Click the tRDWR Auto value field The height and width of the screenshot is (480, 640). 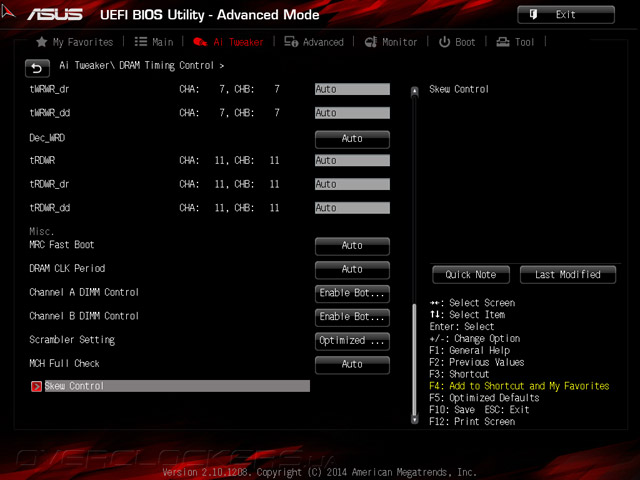(352, 160)
